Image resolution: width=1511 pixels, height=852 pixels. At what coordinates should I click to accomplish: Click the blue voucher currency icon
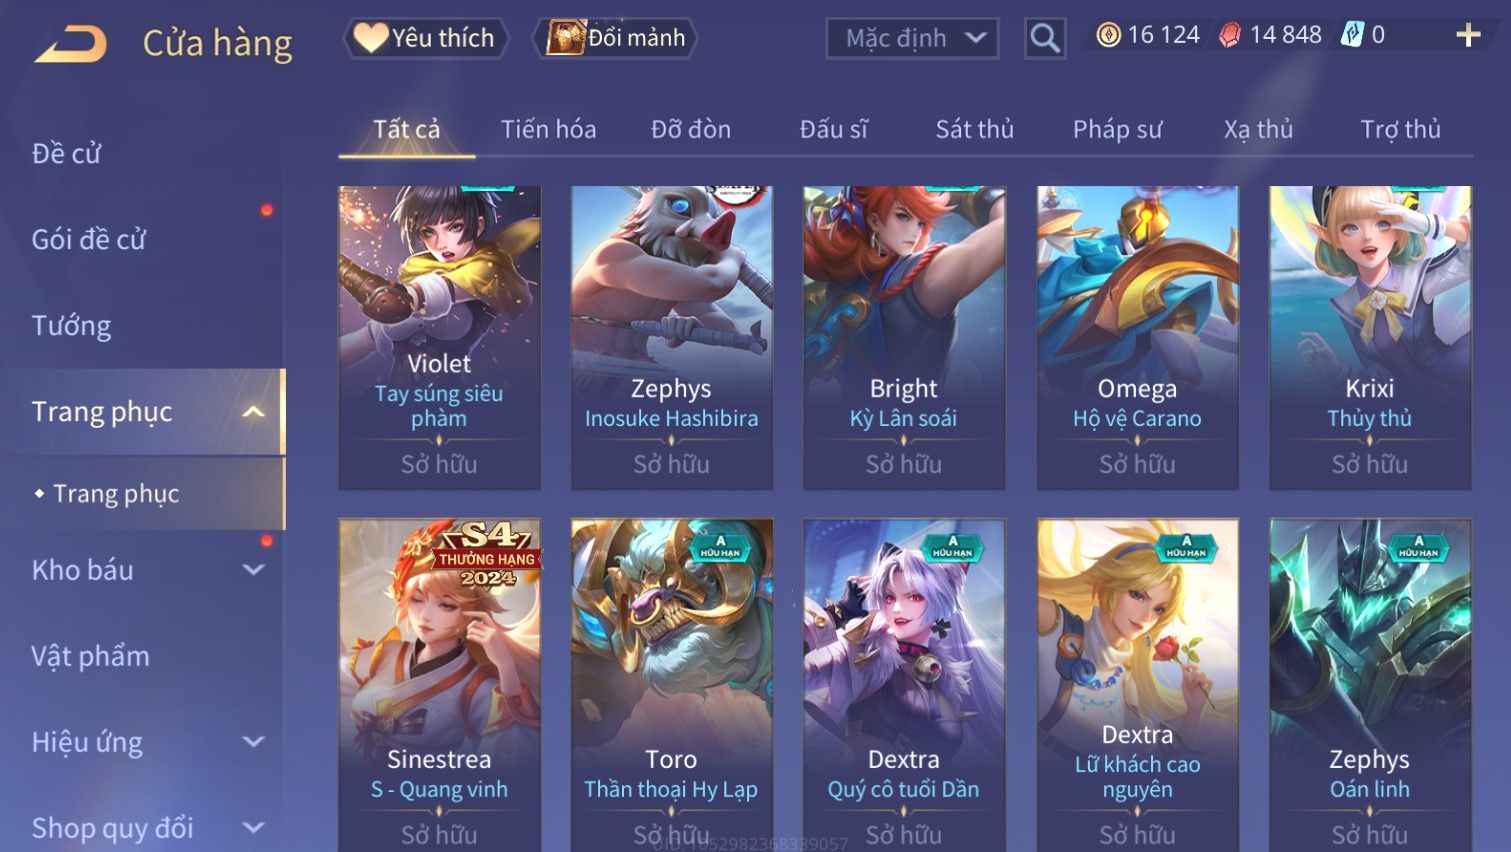point(1352,35)
